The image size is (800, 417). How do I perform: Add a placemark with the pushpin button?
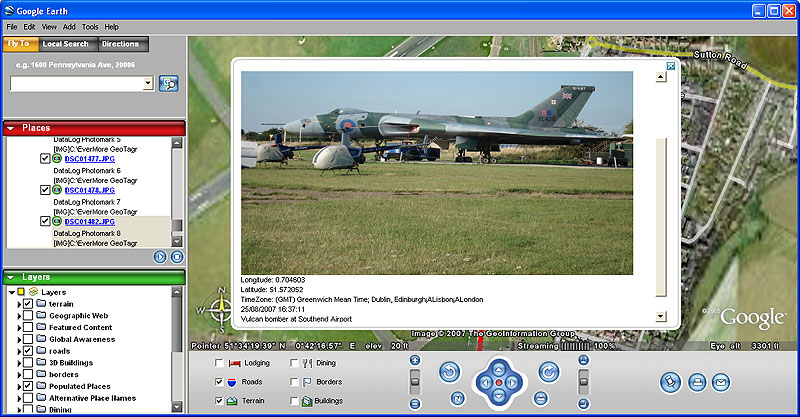[670, 382]
